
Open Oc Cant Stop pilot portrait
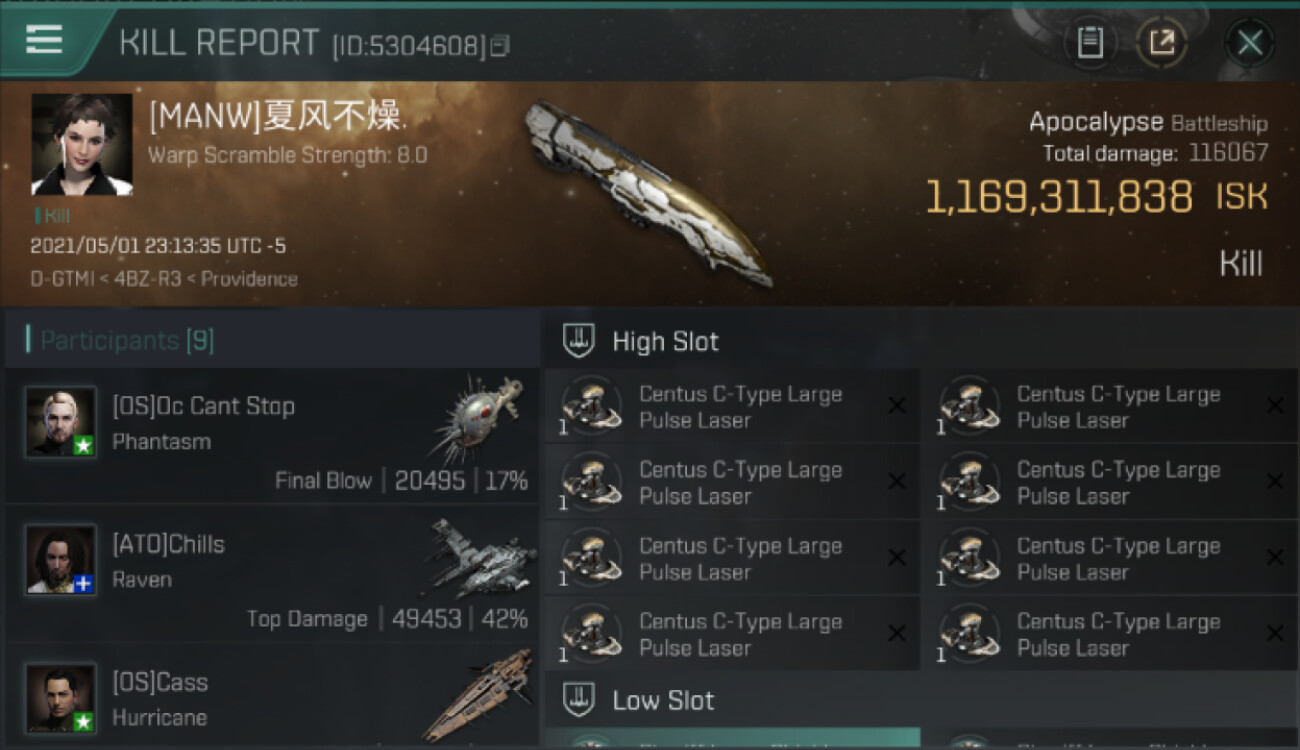(x=61, y=422)
